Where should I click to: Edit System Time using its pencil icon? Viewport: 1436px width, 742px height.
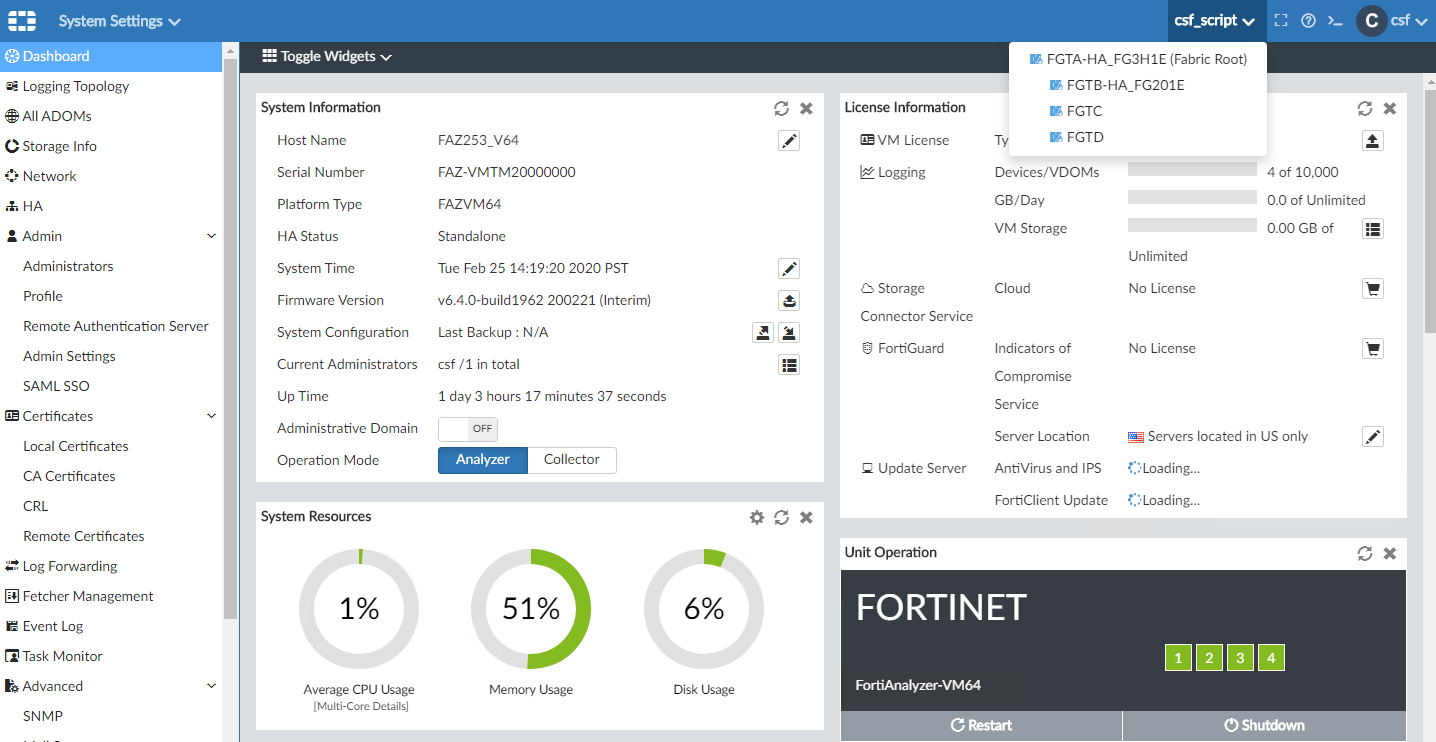[x=789, y=269]
